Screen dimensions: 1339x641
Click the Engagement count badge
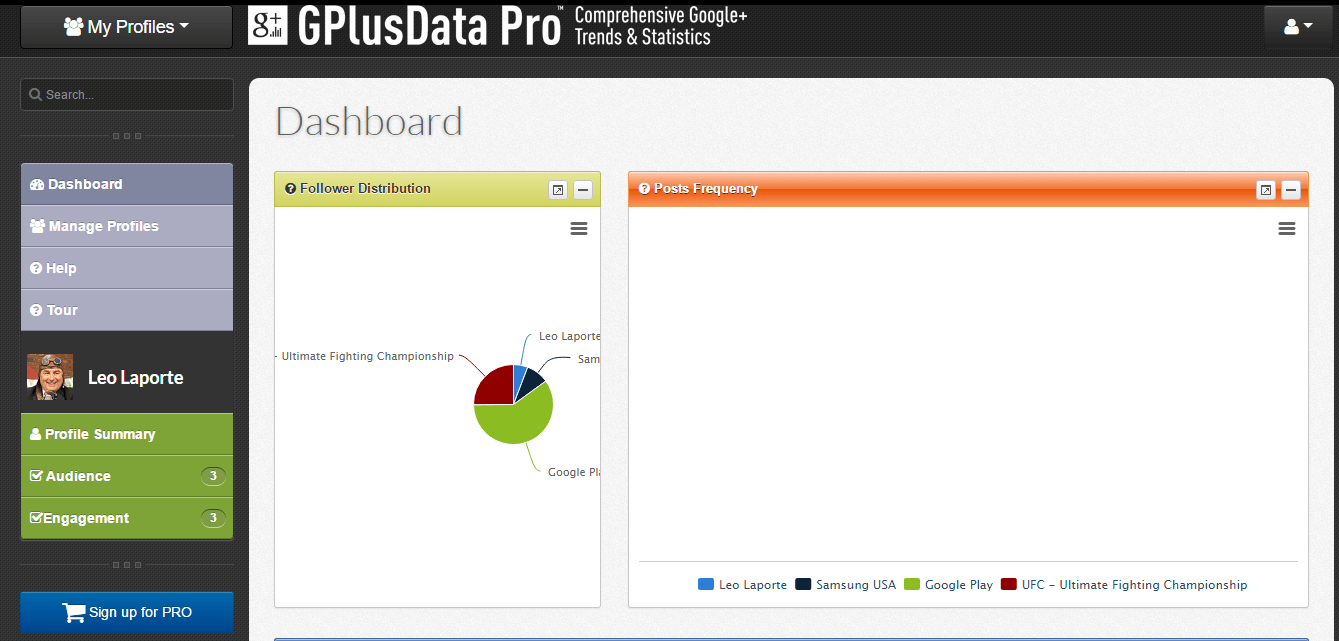(212, 518)
